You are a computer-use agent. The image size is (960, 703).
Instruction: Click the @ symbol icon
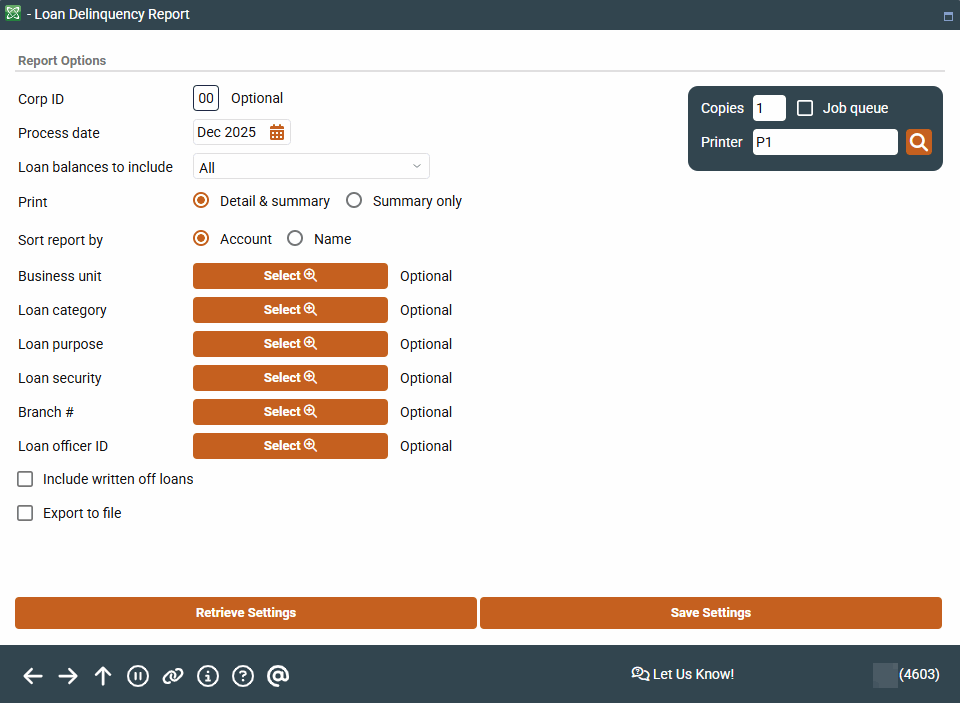pos(278,676)
